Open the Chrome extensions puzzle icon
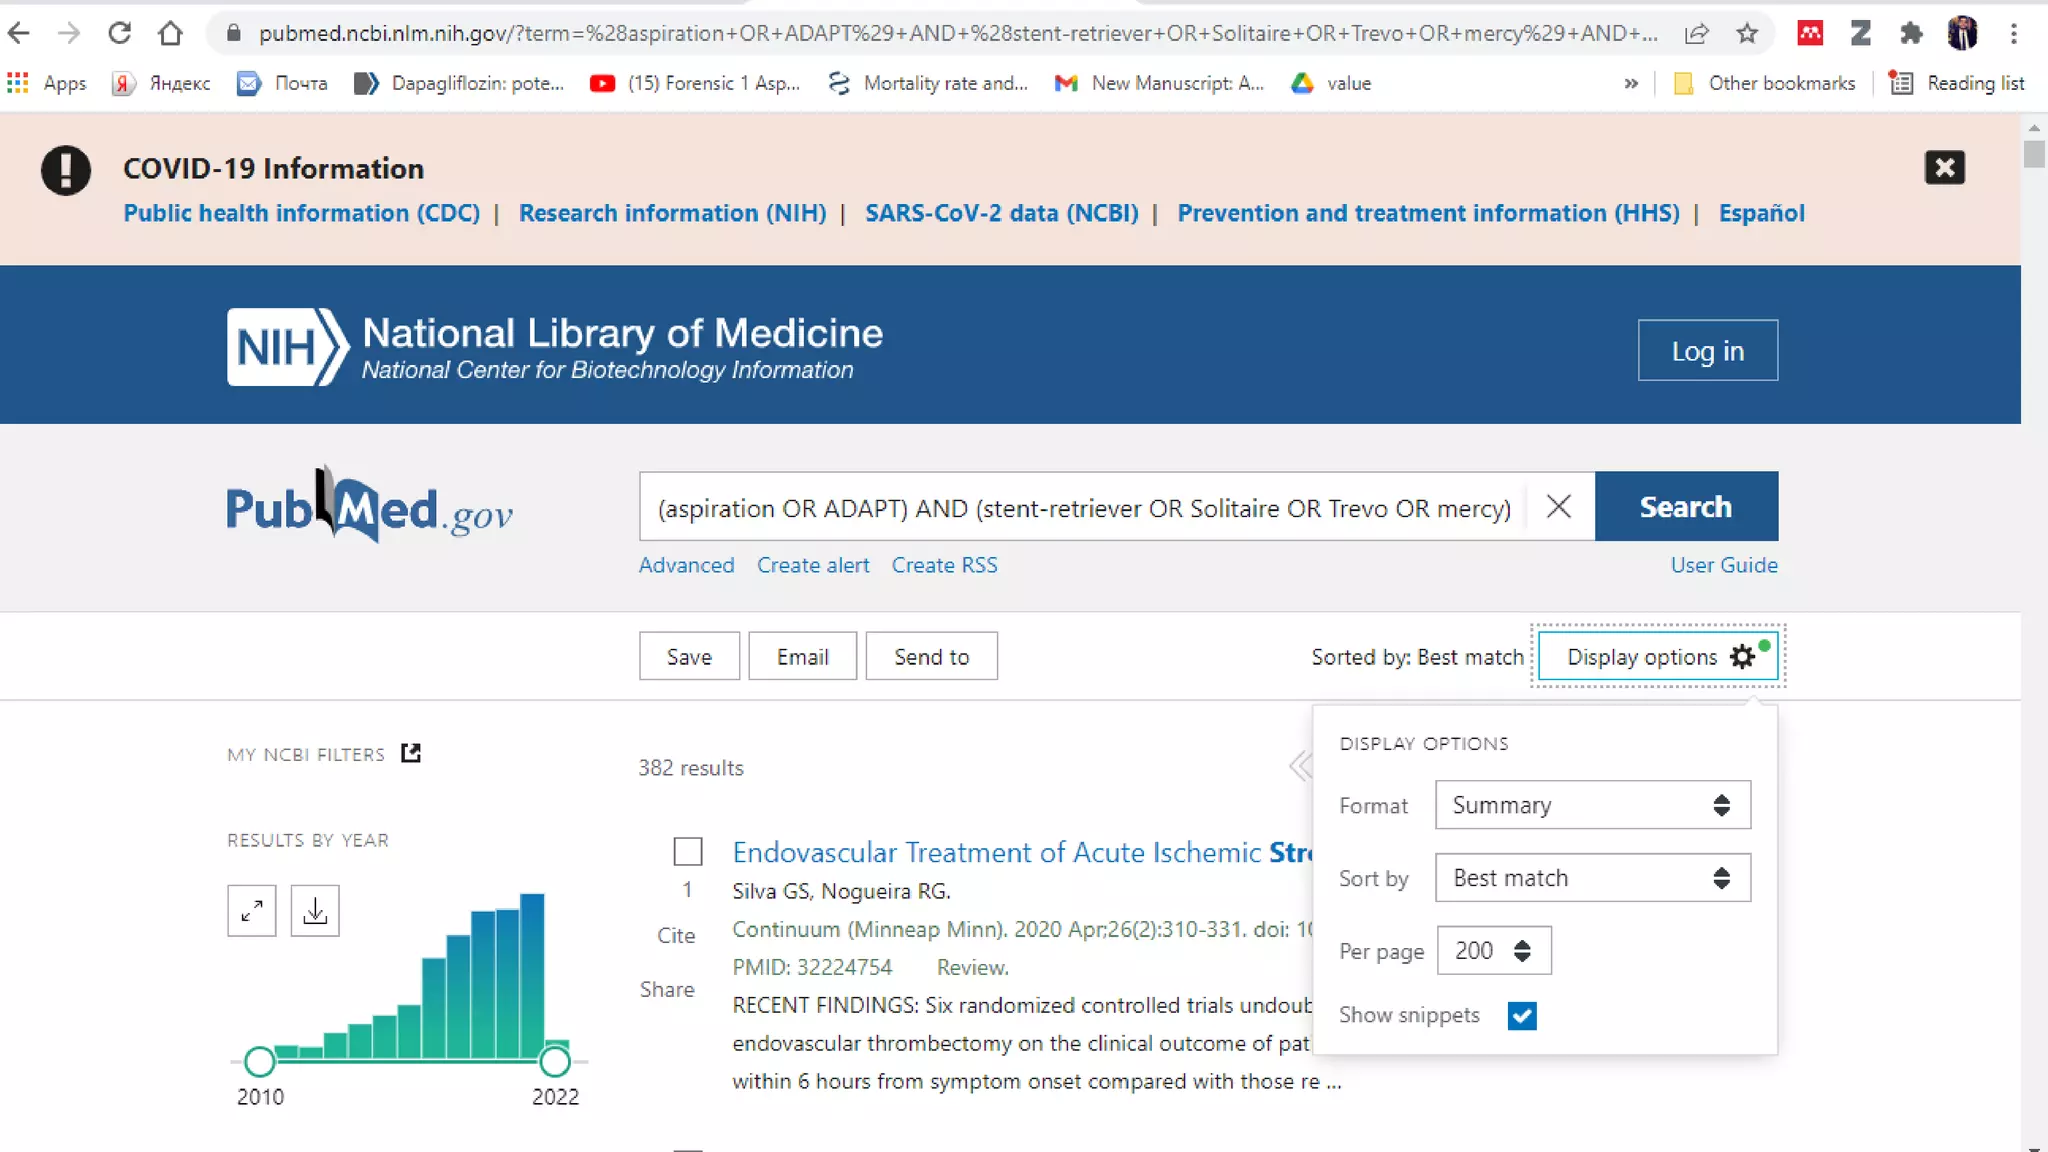 (x=1911, y=33)
